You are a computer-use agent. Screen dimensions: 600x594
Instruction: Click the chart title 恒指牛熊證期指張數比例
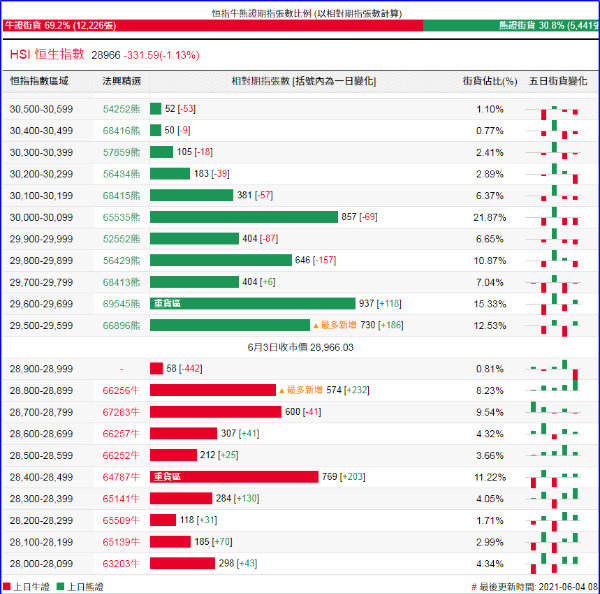[x=307, y=13]
